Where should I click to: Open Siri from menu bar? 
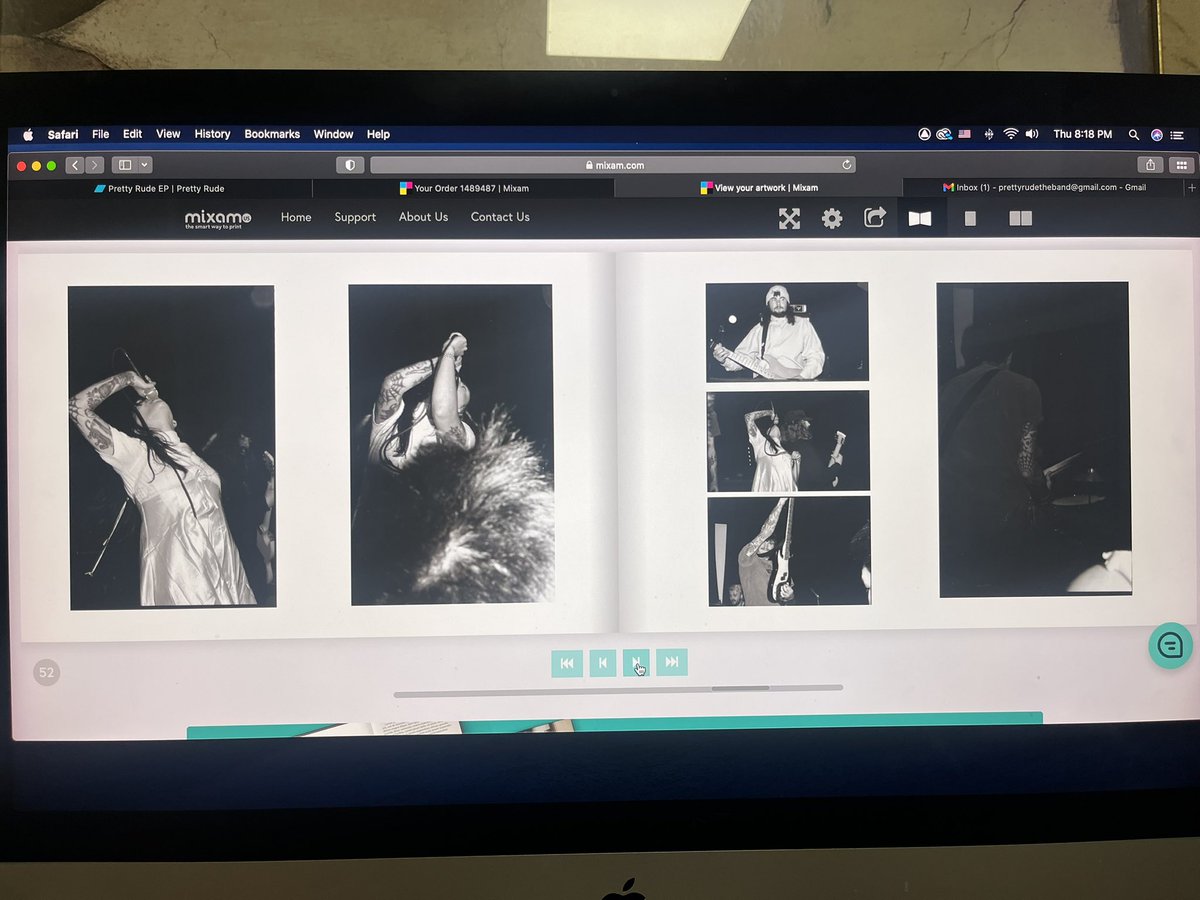1157,134
